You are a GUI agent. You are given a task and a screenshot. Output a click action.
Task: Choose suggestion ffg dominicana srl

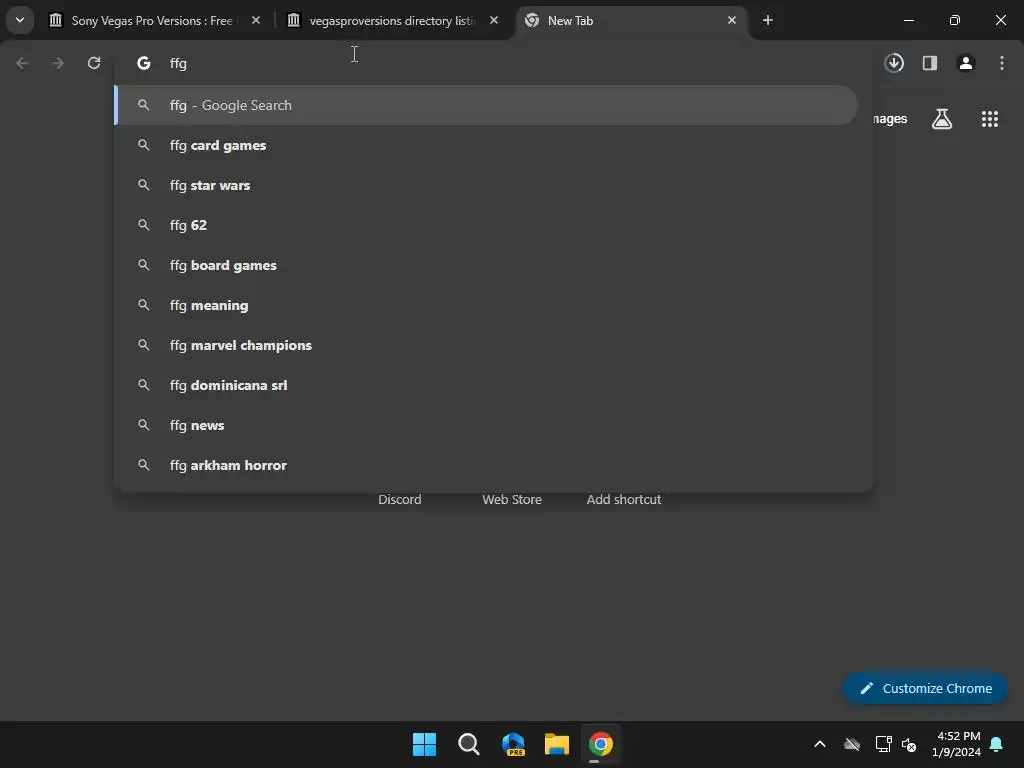click(487, 385)
